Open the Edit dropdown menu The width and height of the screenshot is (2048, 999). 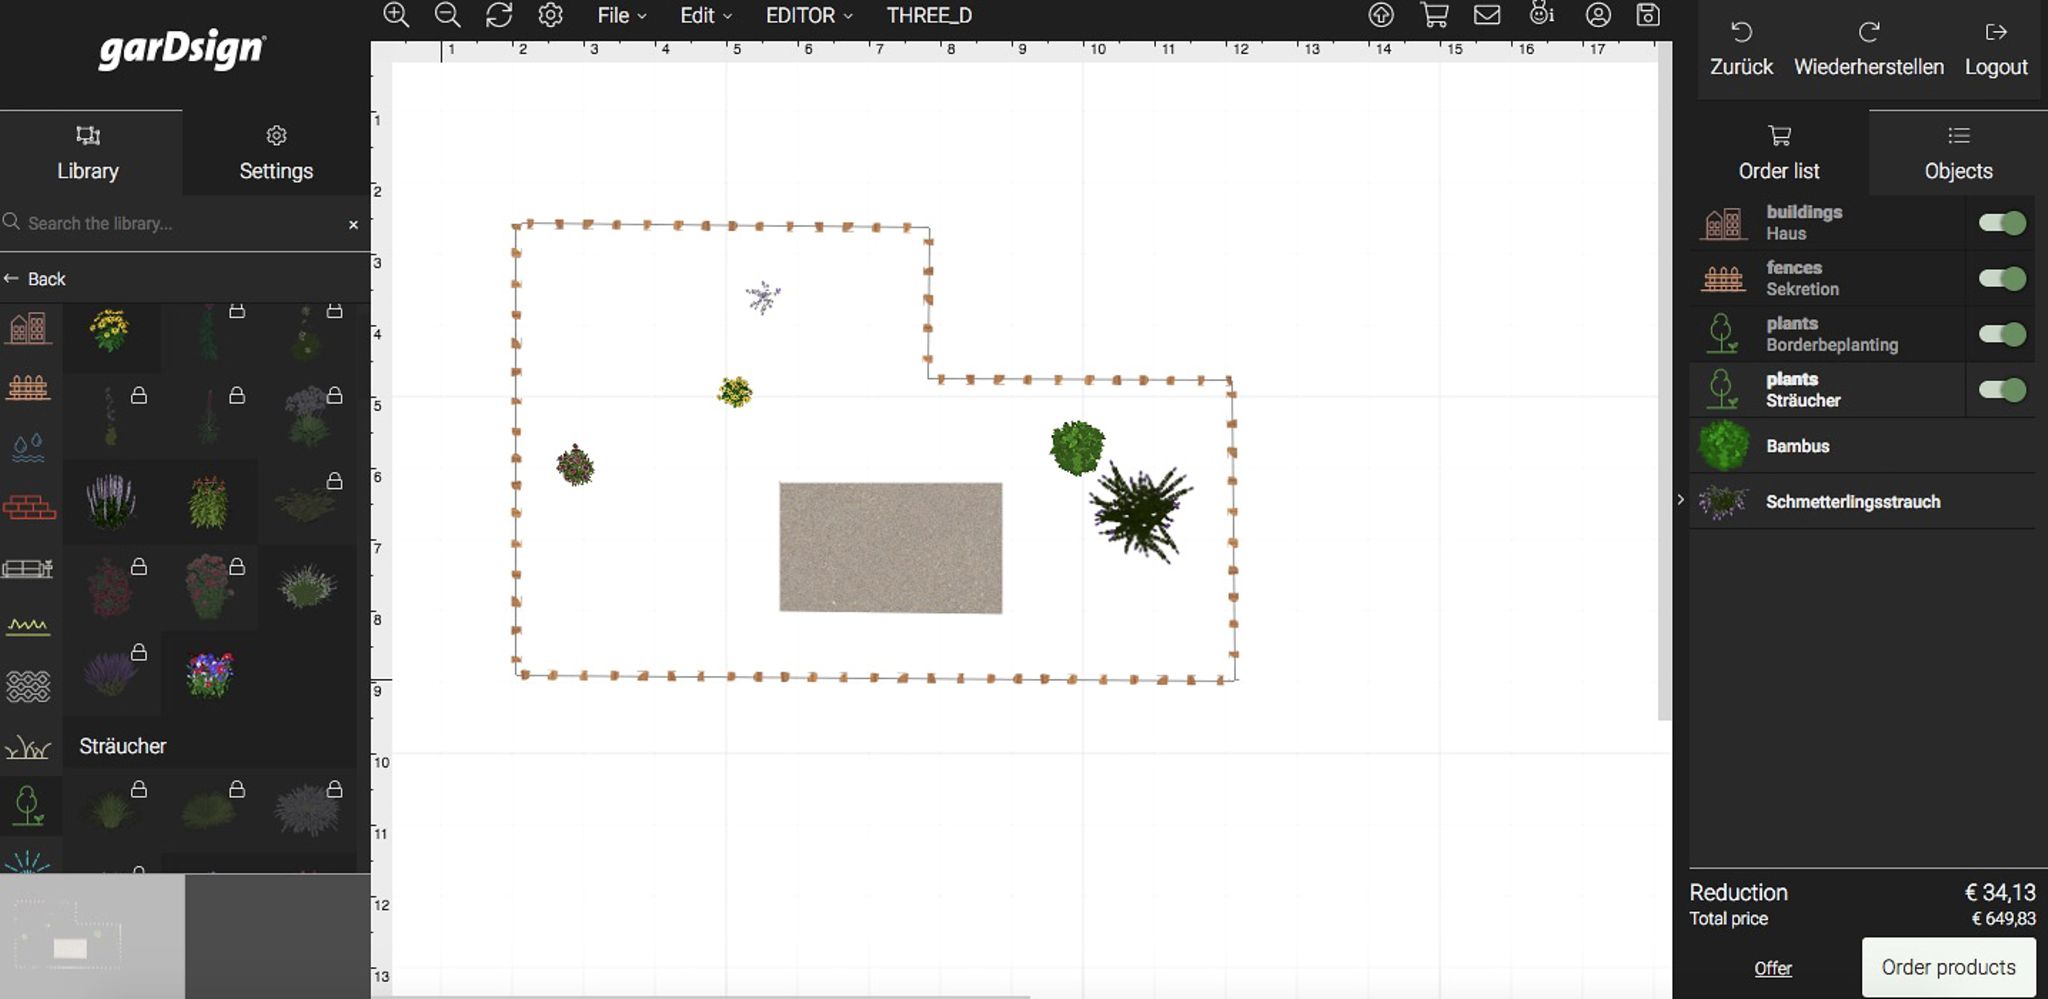pos(706,16)
